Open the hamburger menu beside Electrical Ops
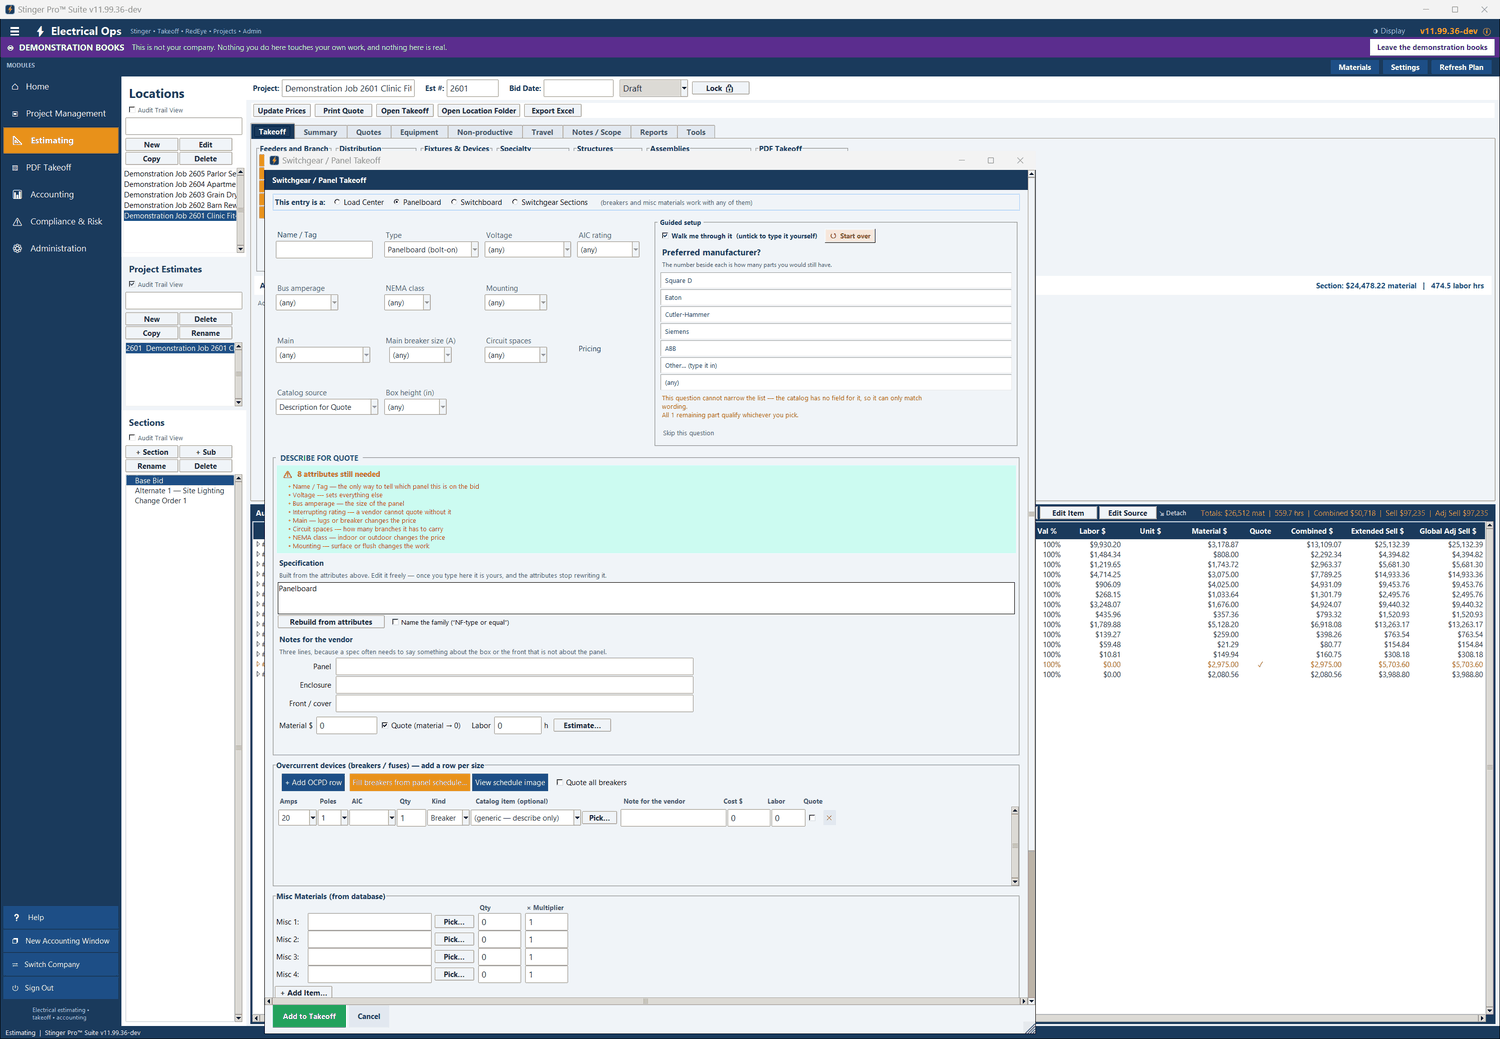The width and height of the screenshot is (1500, 1039). (14, 31)
